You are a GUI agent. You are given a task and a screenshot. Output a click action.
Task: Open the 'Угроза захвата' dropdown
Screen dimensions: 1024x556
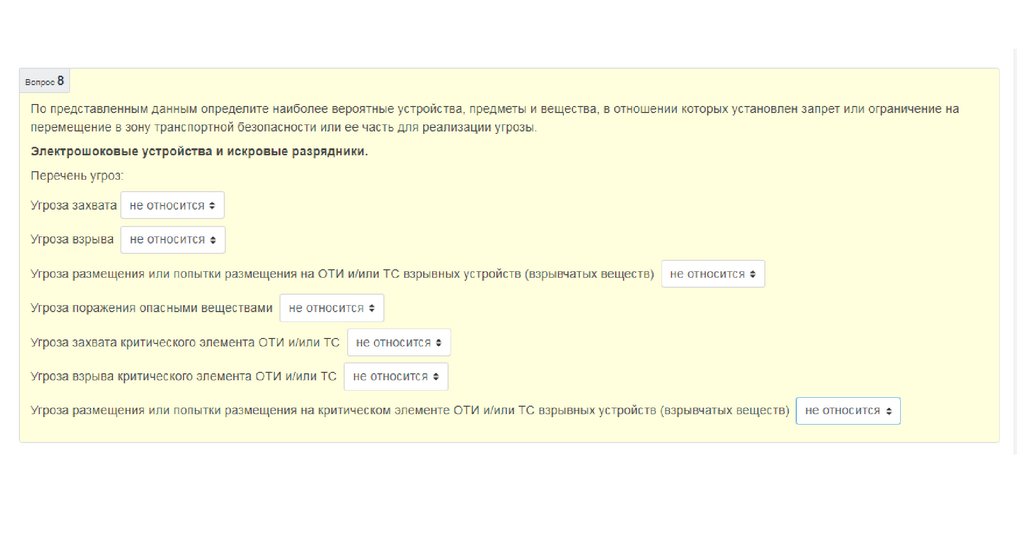pos(172,205)
